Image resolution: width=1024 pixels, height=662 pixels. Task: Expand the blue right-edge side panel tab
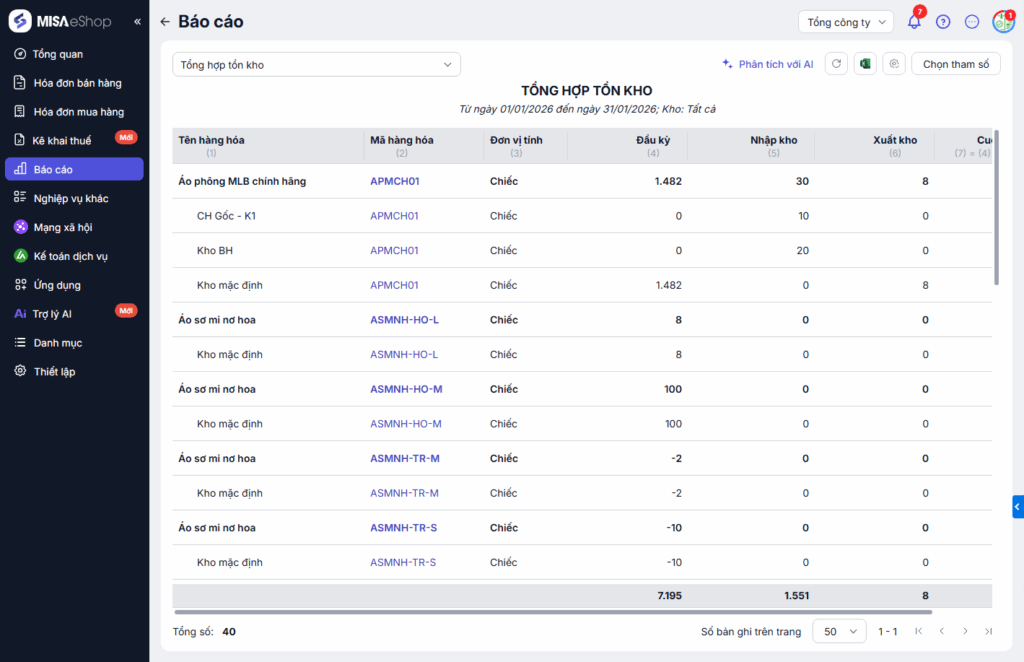(x=1017, y=507)
